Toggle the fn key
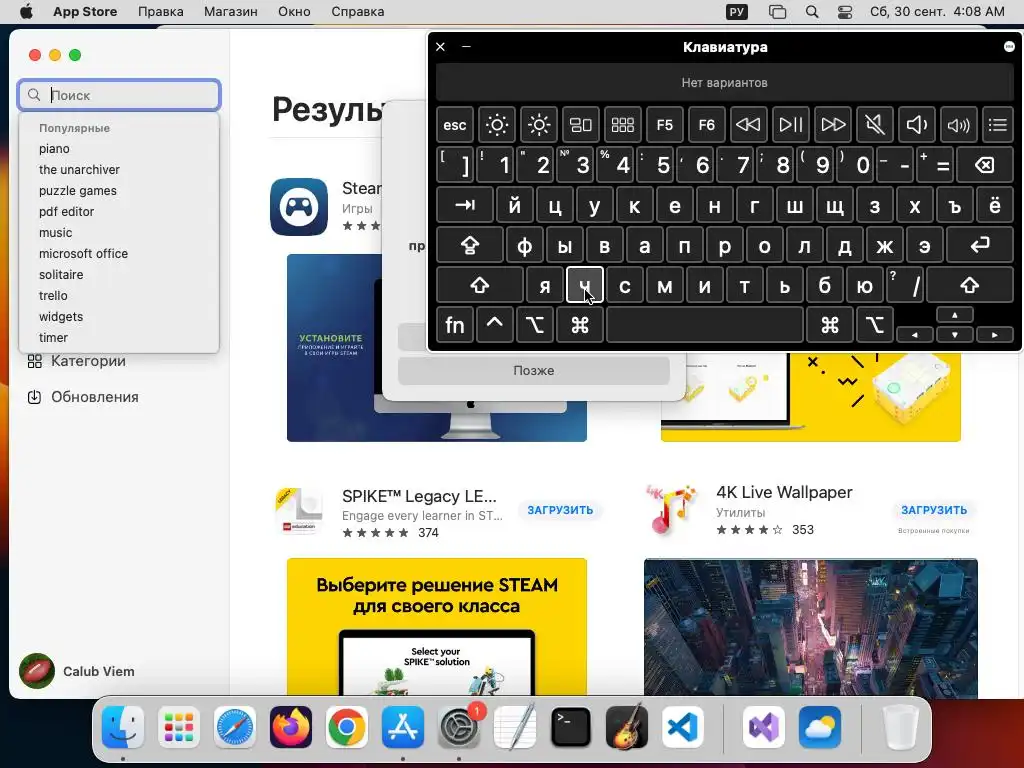1024x768 pixels. click(455, 325)
